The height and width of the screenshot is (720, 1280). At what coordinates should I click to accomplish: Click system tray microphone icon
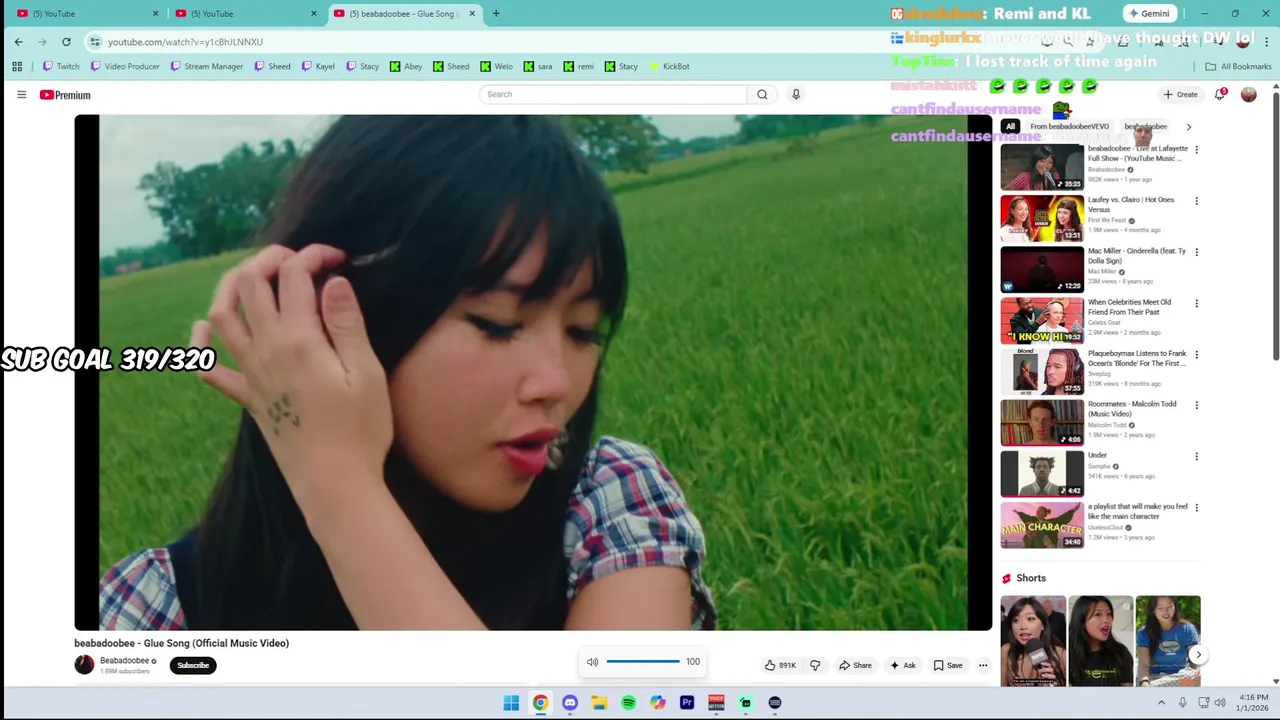pos(1183,703)
